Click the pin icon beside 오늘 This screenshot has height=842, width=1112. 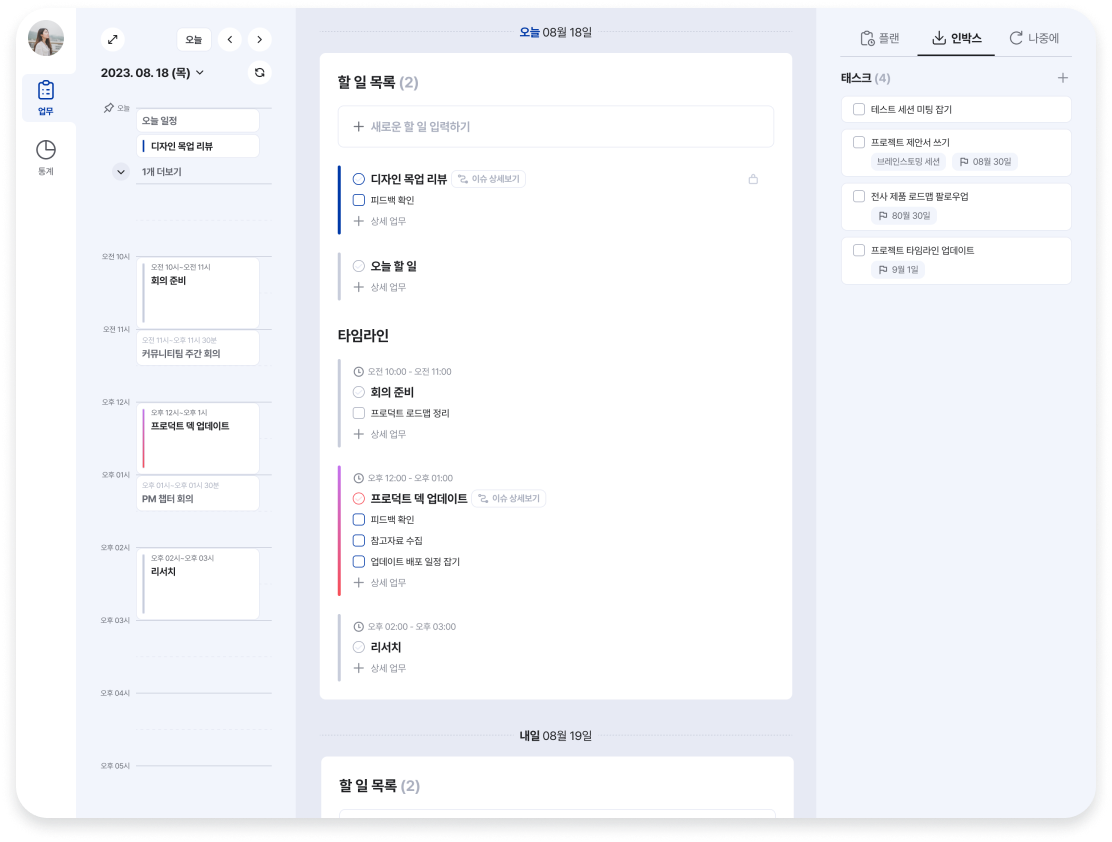click(109, 109)
